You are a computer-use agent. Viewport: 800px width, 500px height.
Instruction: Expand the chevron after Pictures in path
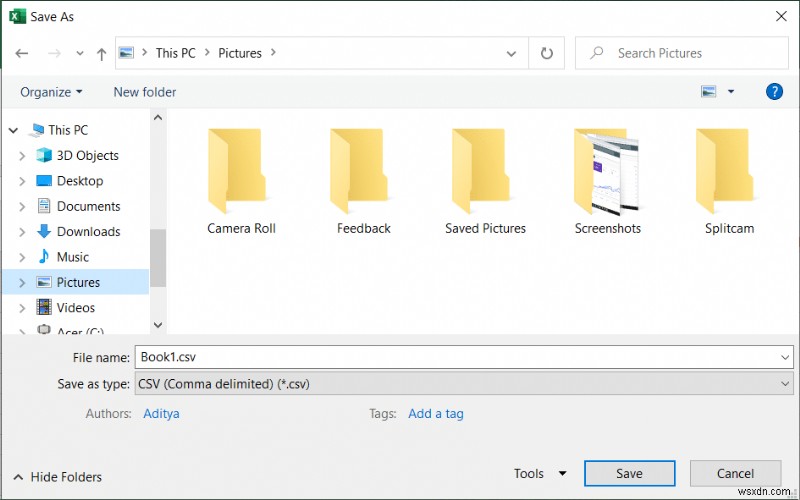coord(273,53)
